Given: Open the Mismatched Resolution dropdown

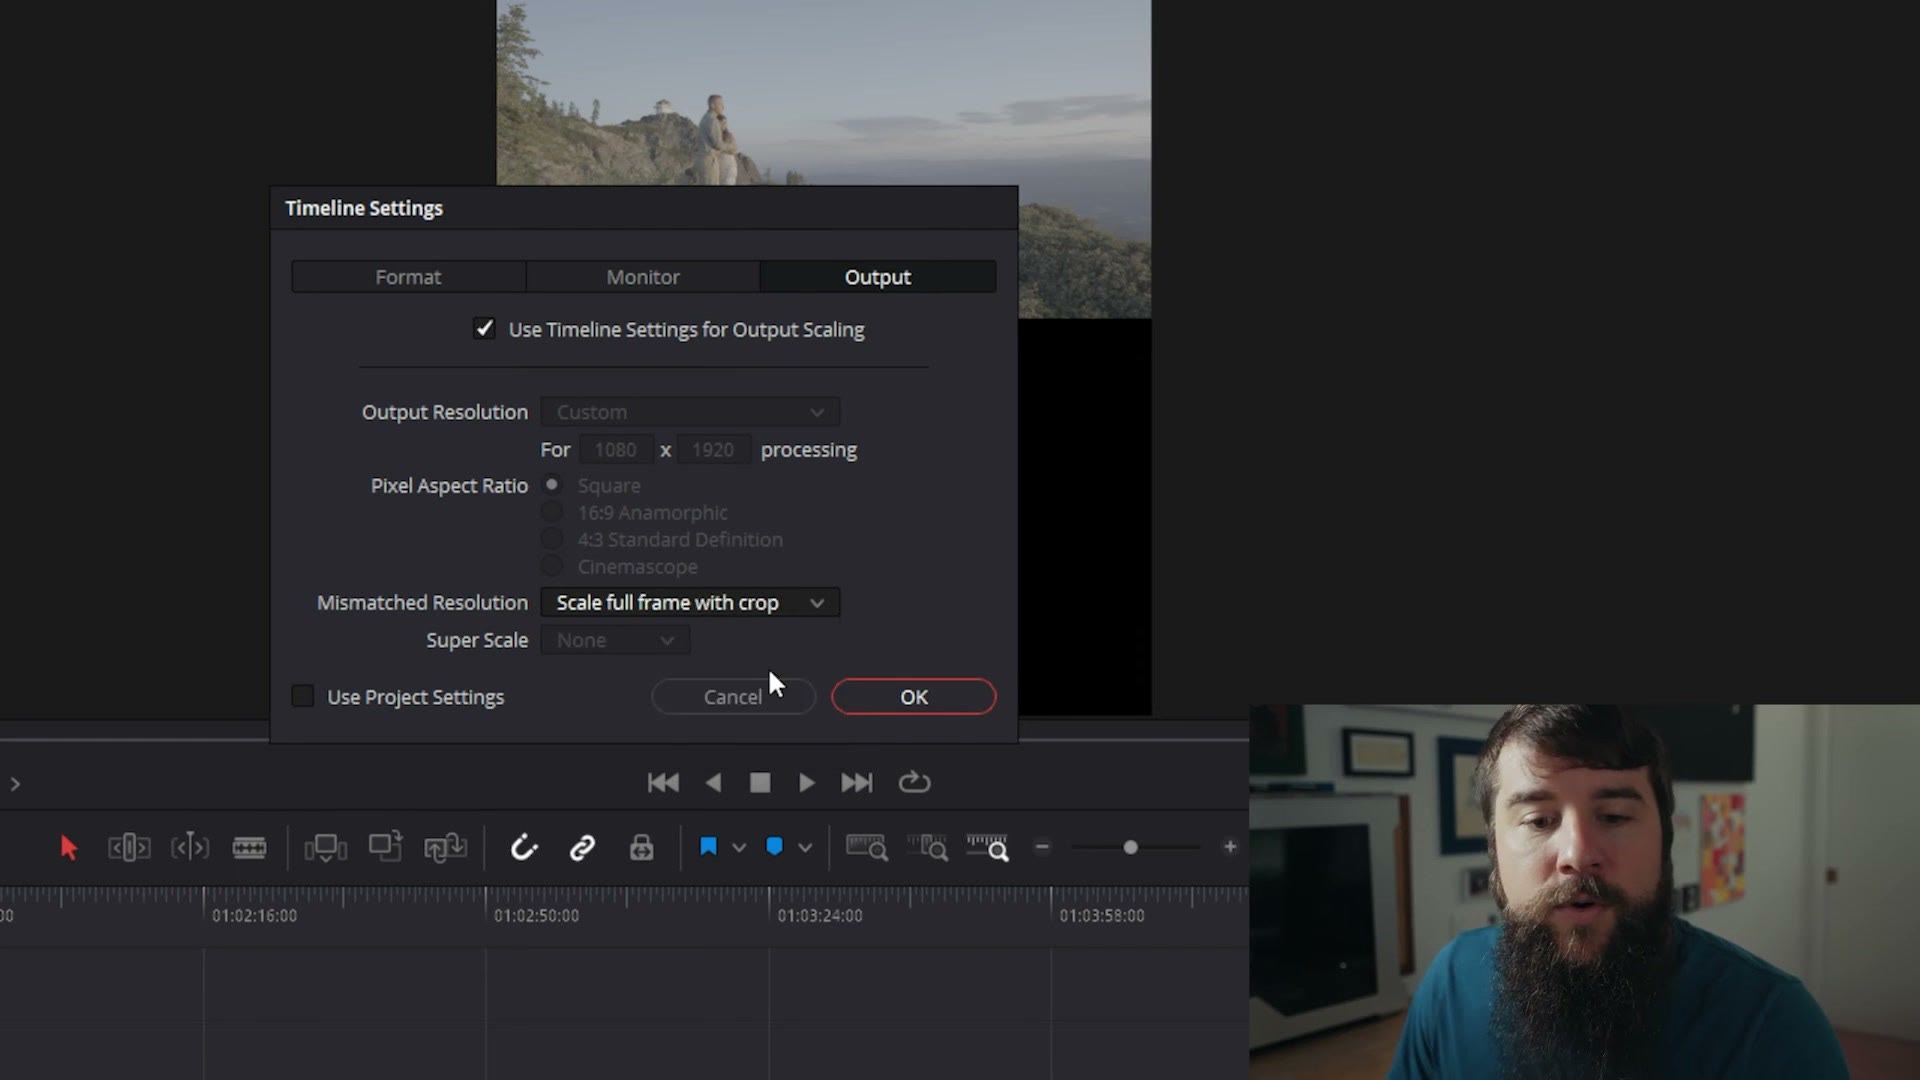Looking at the screenshot, I should point(690,603).
